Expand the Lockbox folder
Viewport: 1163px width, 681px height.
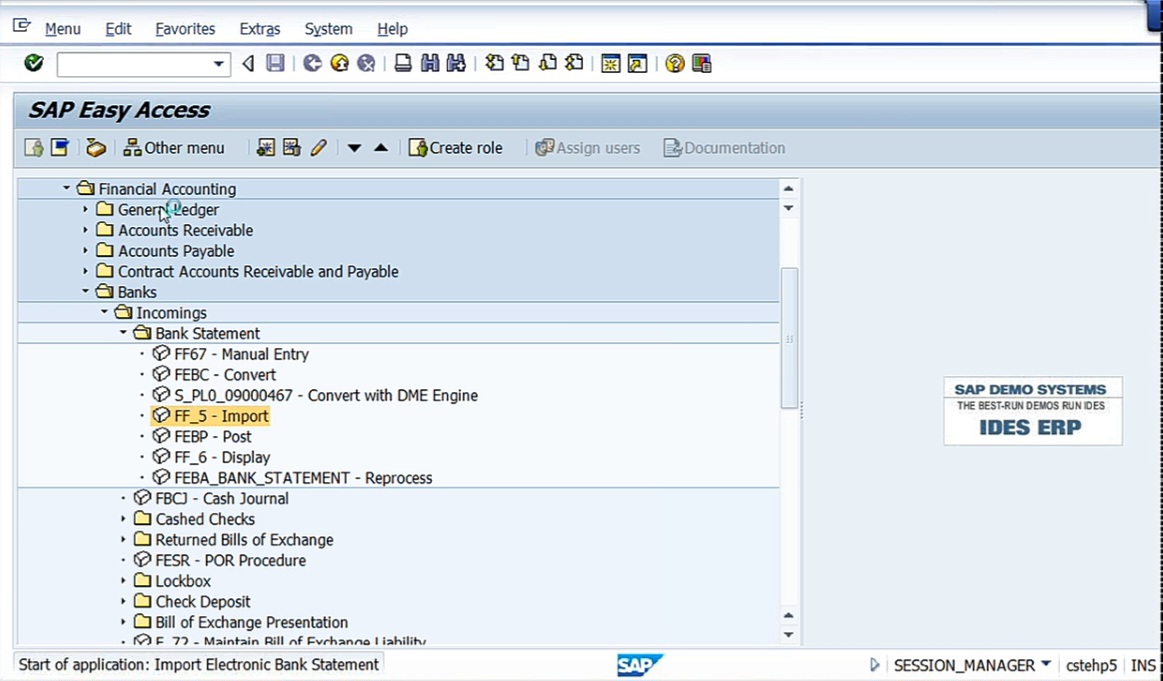coord(123,581)
